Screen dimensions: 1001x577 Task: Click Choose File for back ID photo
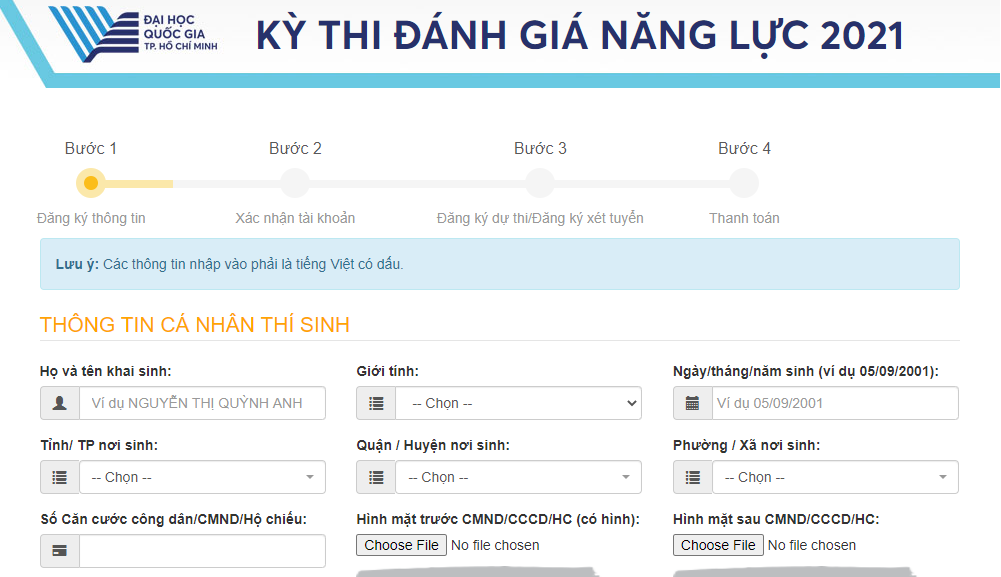click(x=718, y=545)
